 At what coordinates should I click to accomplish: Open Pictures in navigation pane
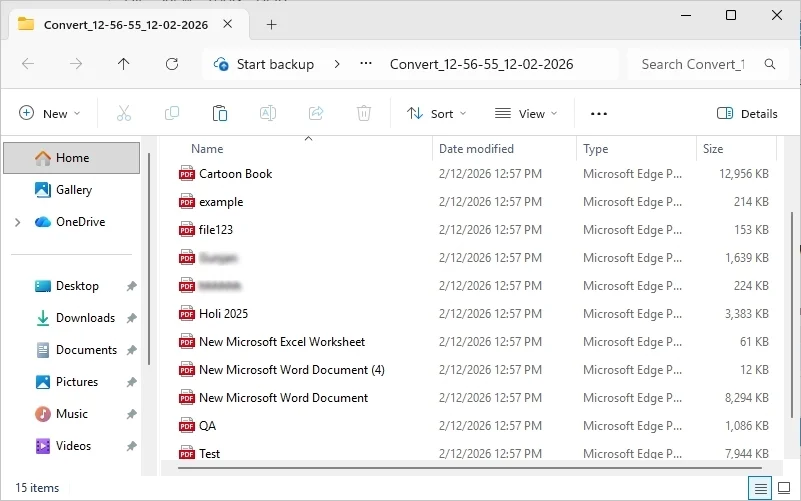pyautogui.click(x=77, y=382)
